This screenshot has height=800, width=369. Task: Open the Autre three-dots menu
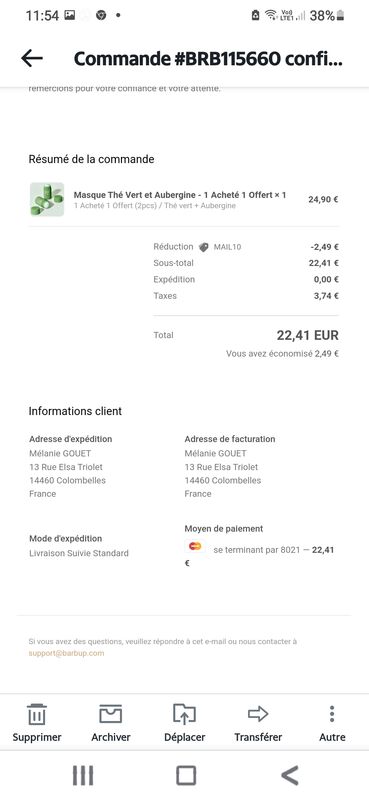point(332,714)
